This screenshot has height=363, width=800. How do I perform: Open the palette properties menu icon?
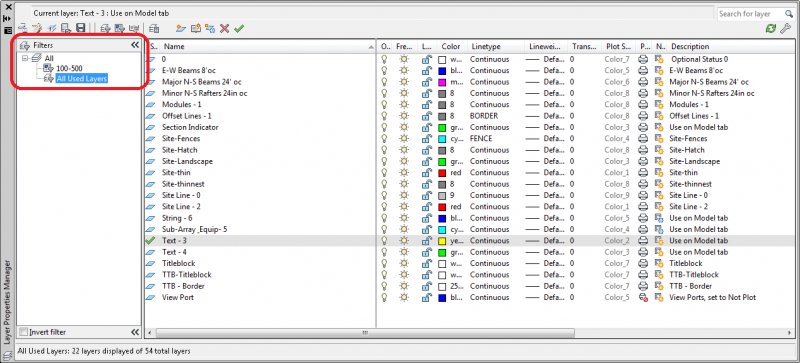click(x=8, y=30)
